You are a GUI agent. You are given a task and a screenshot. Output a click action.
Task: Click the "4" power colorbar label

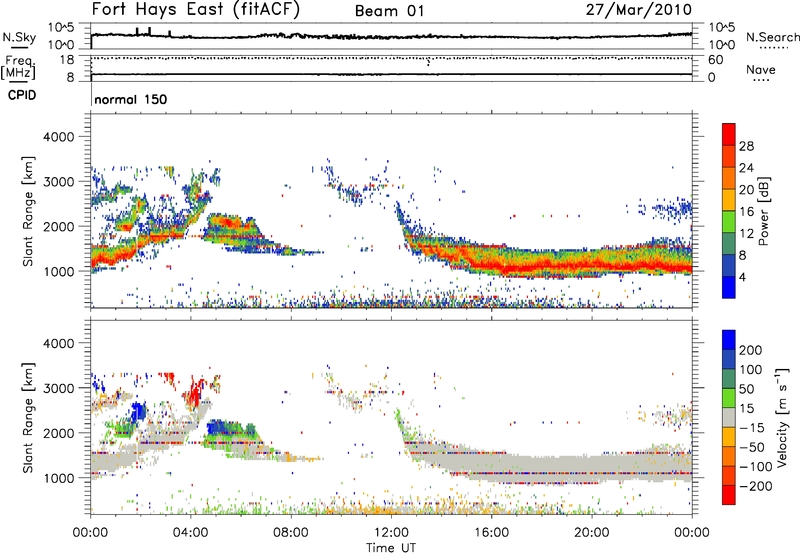pos(743,277)
